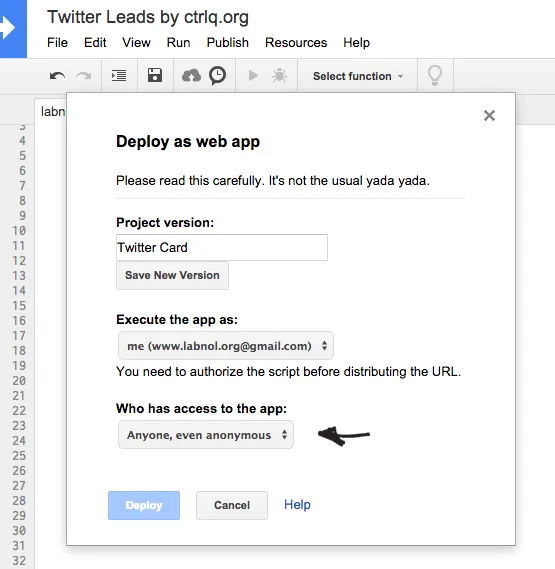Click the blue arrow home logo
This screenshot has width=555, height=569.
click(x=13, y=28)
